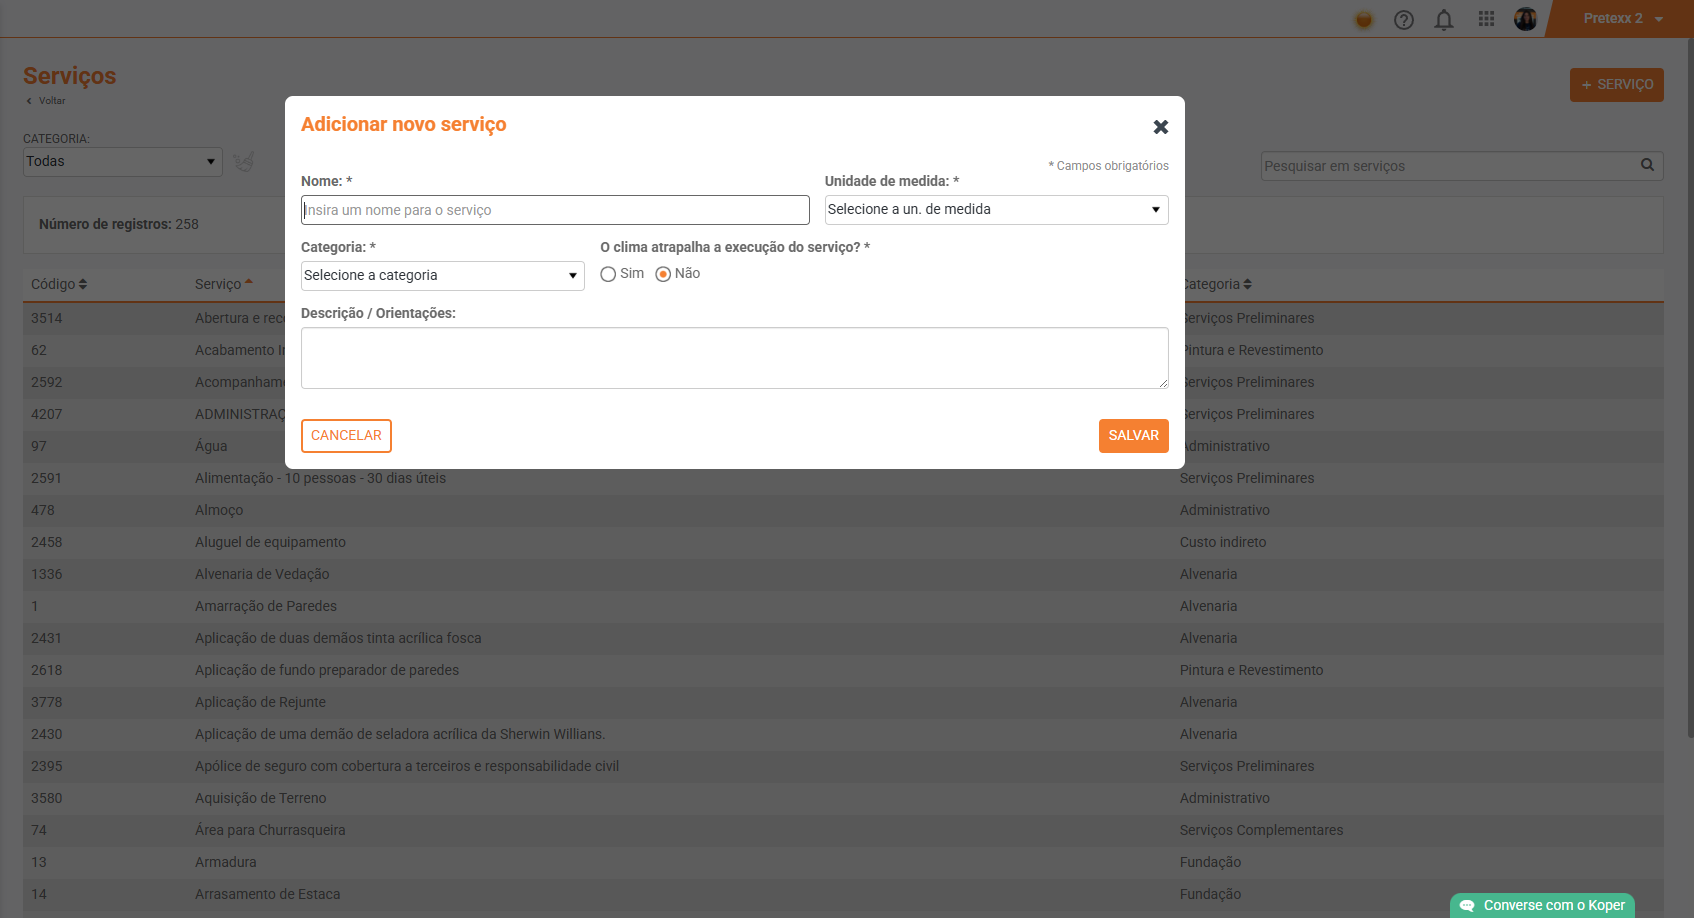The height and width of the screenshot is (918, 1694).
Task: Click Alimentação - 10 pessoas row
Action: [x=843, y=478]
